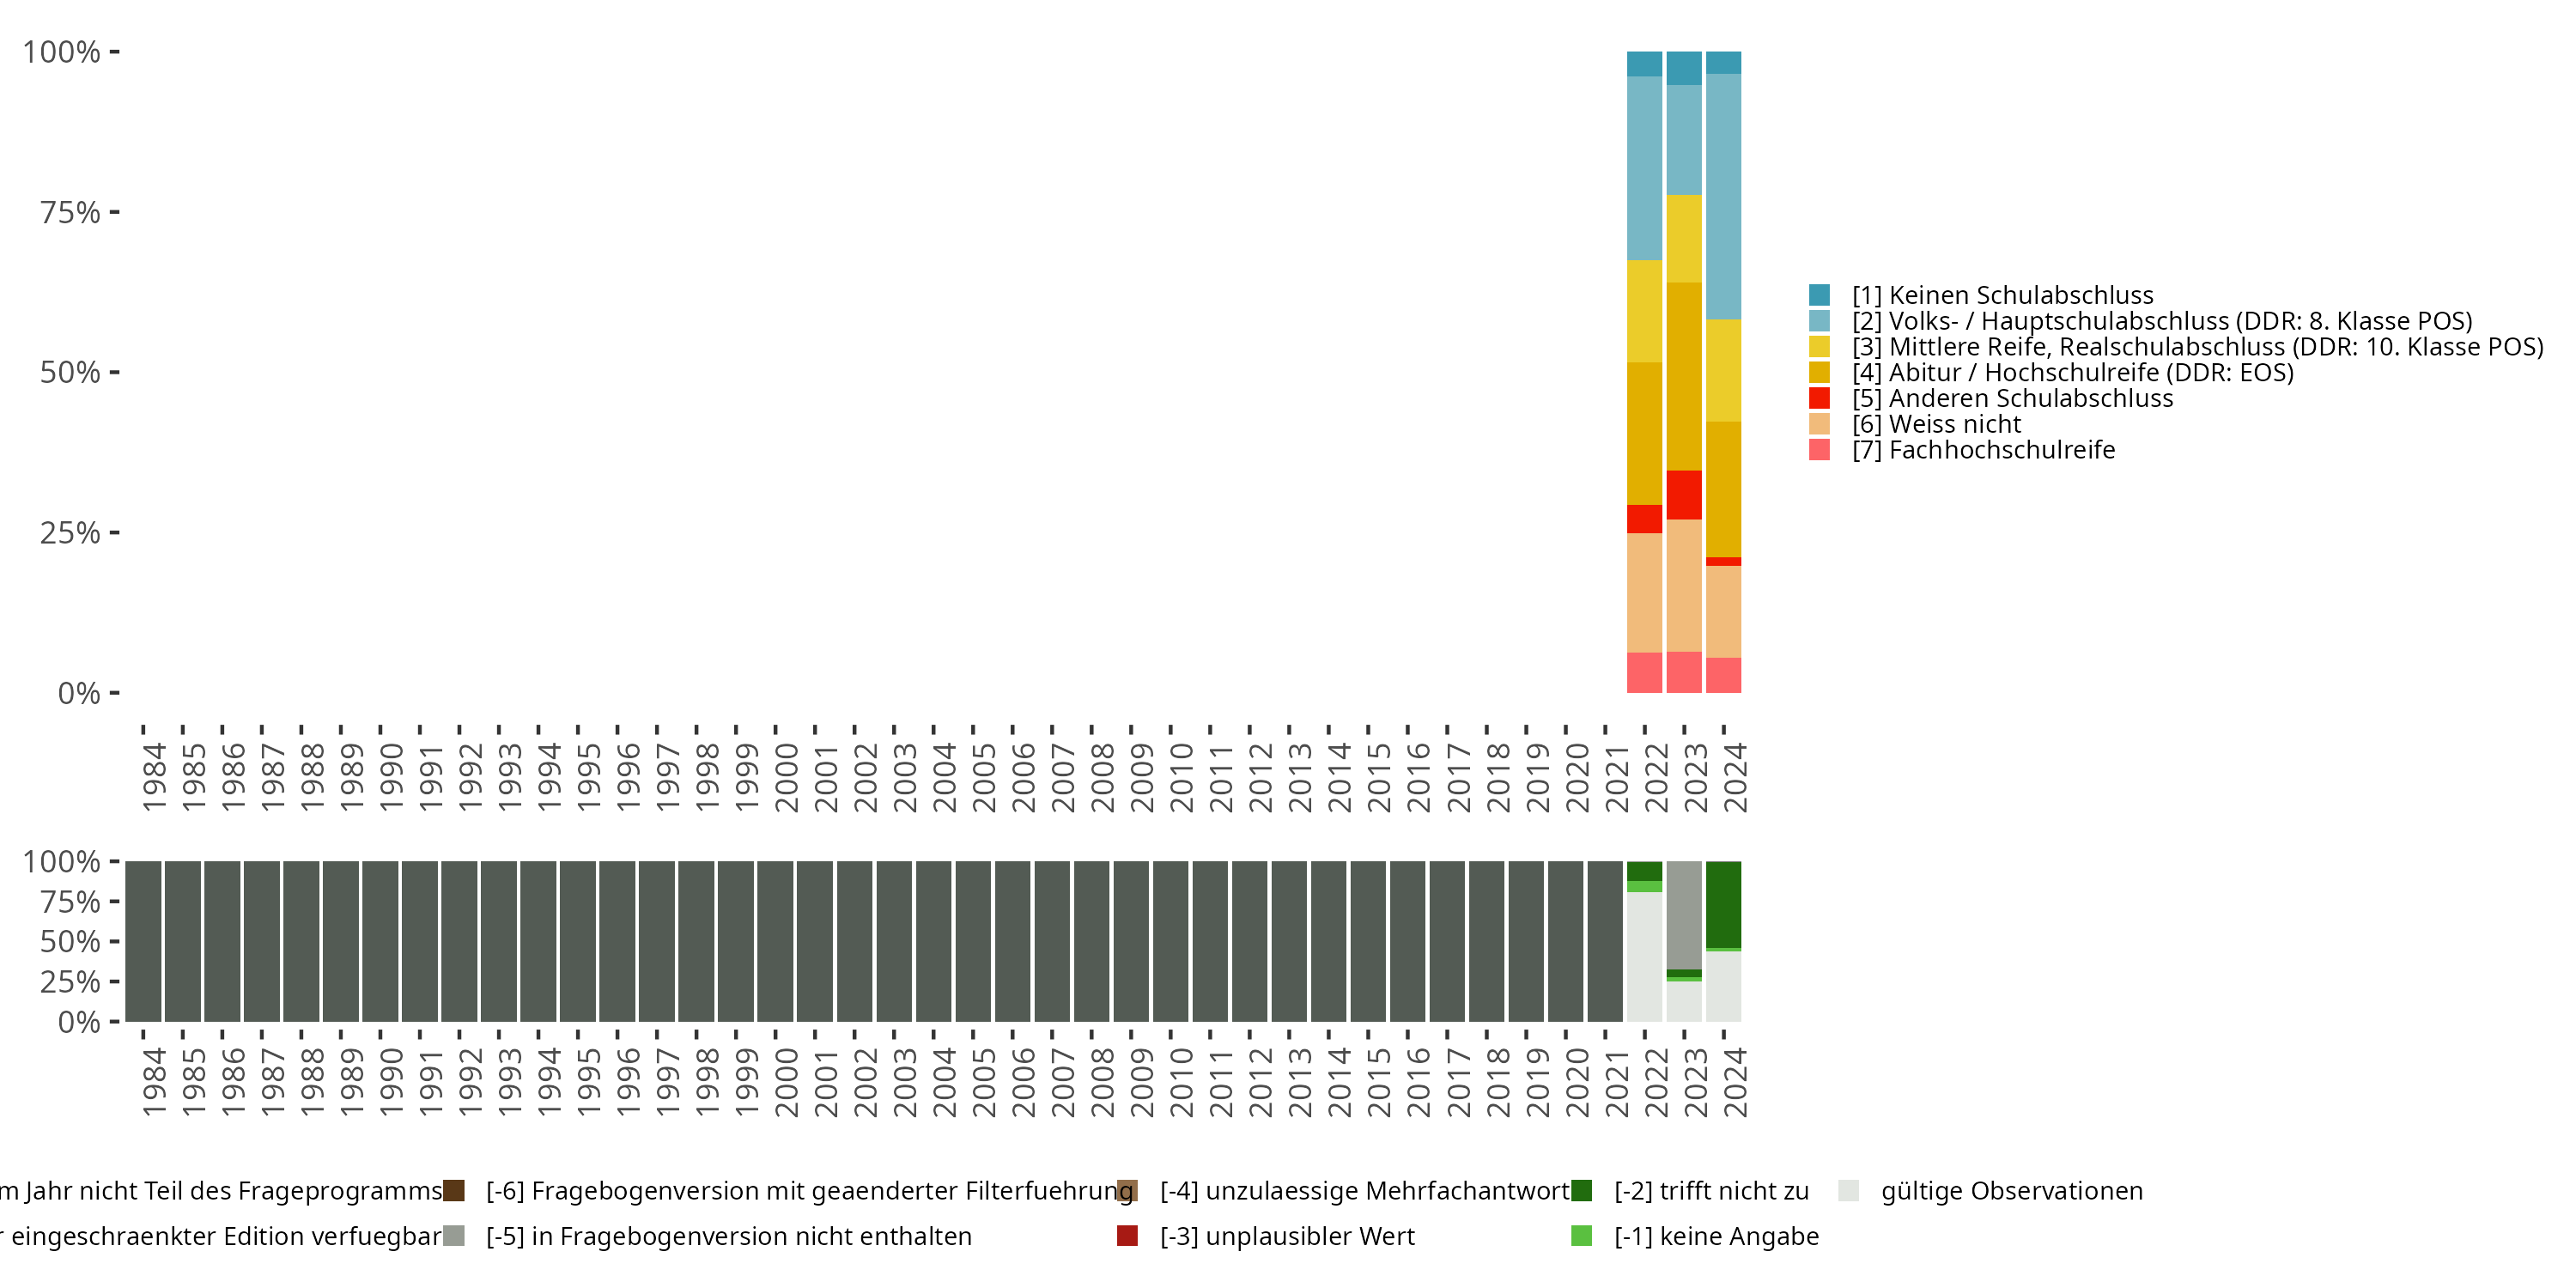Click the teal Keinen Schulabschluss legend swatch
The width and height of the screenshot is (2576, 1288).
coord(1819,295)
